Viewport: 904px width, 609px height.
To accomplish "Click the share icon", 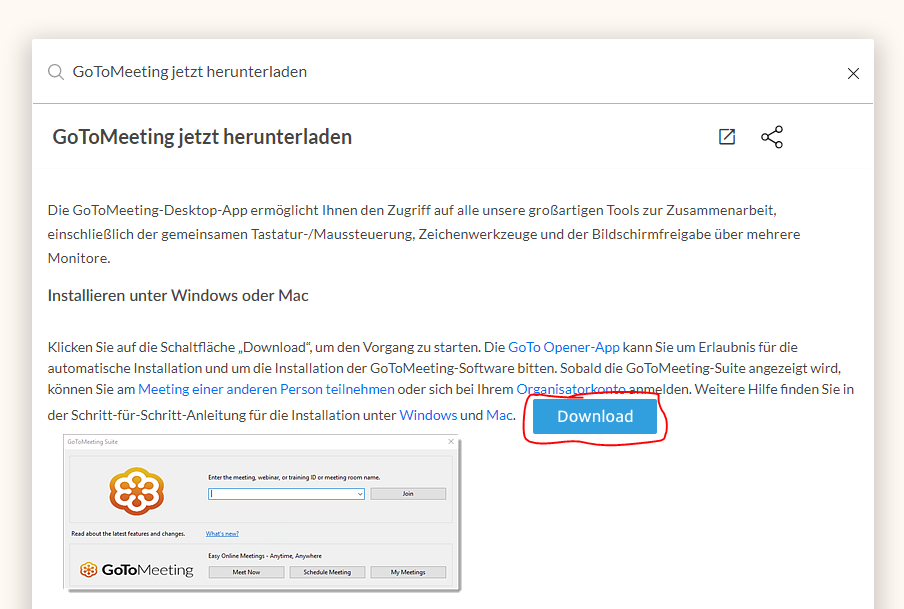I will click(772, 137).
